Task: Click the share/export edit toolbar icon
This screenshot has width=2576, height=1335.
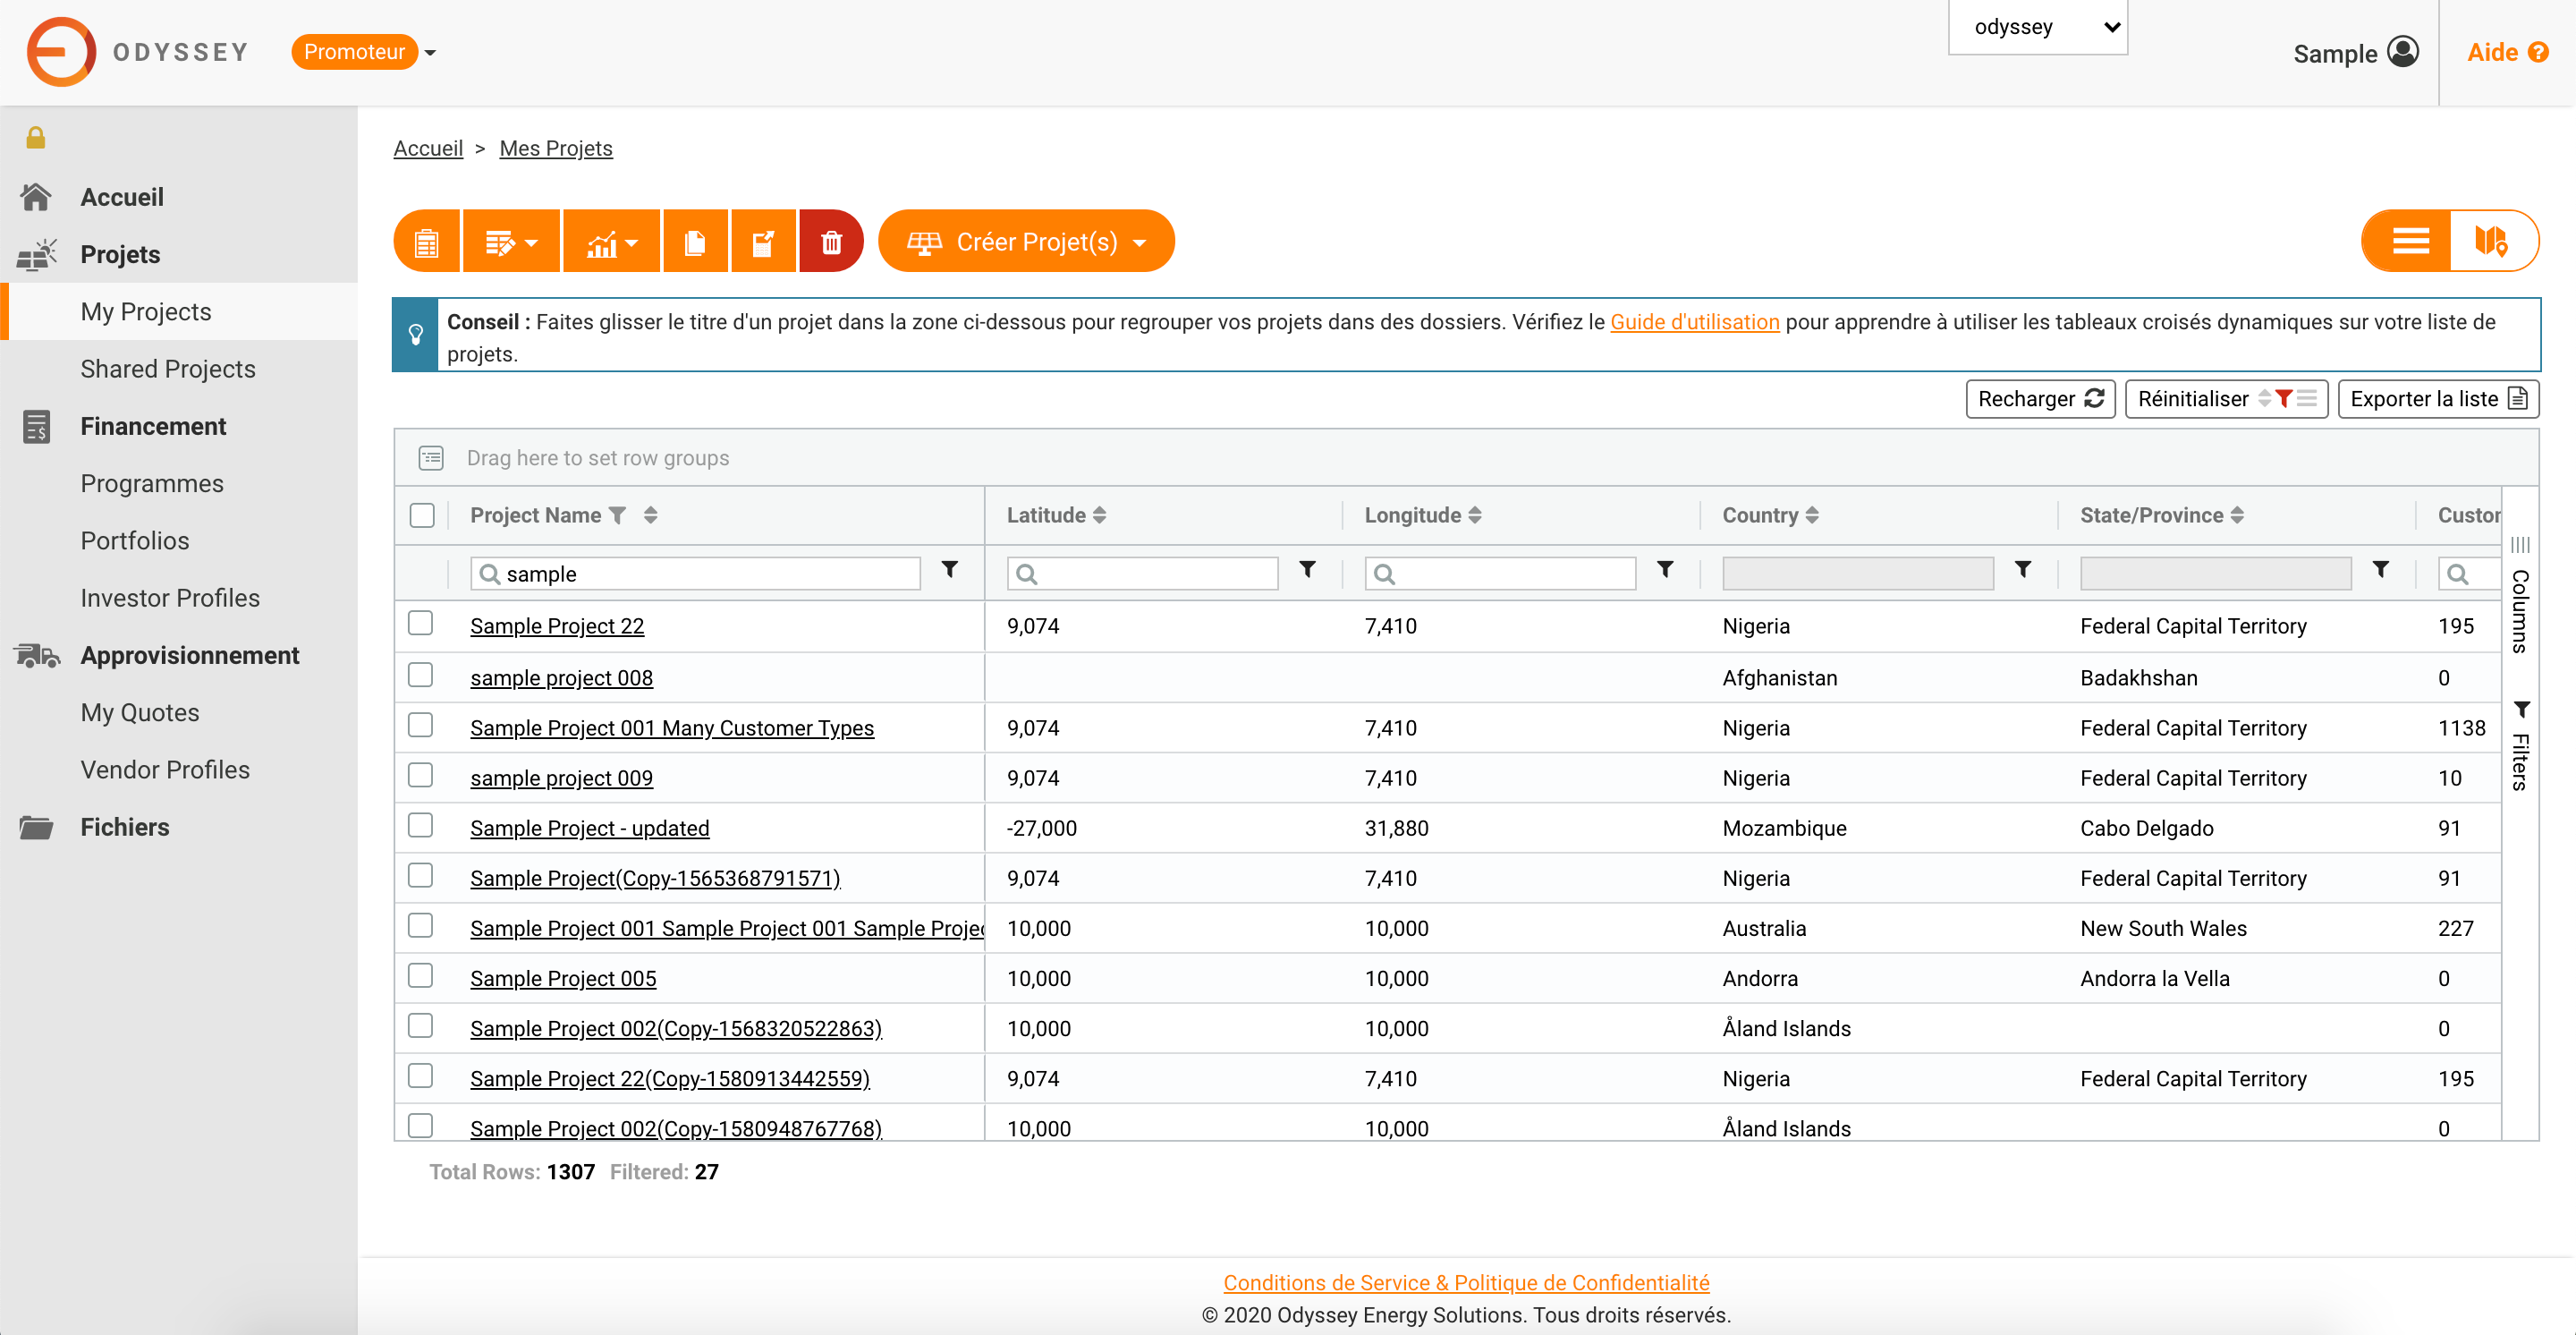Action: (763, 242)
